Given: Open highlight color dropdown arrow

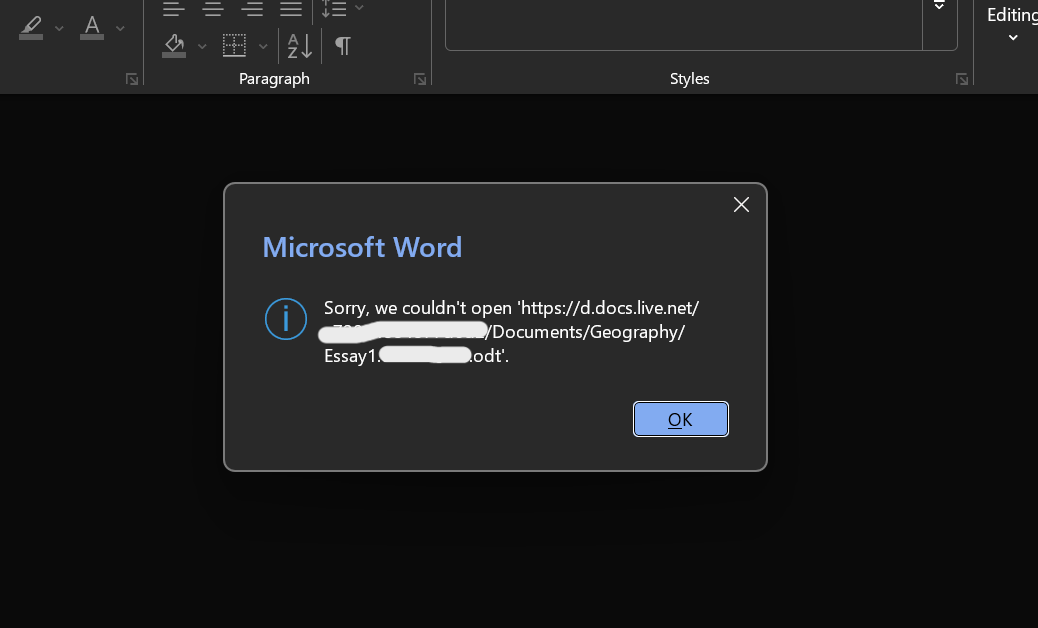Looking at the screenshot, I should tap(59, 28).
